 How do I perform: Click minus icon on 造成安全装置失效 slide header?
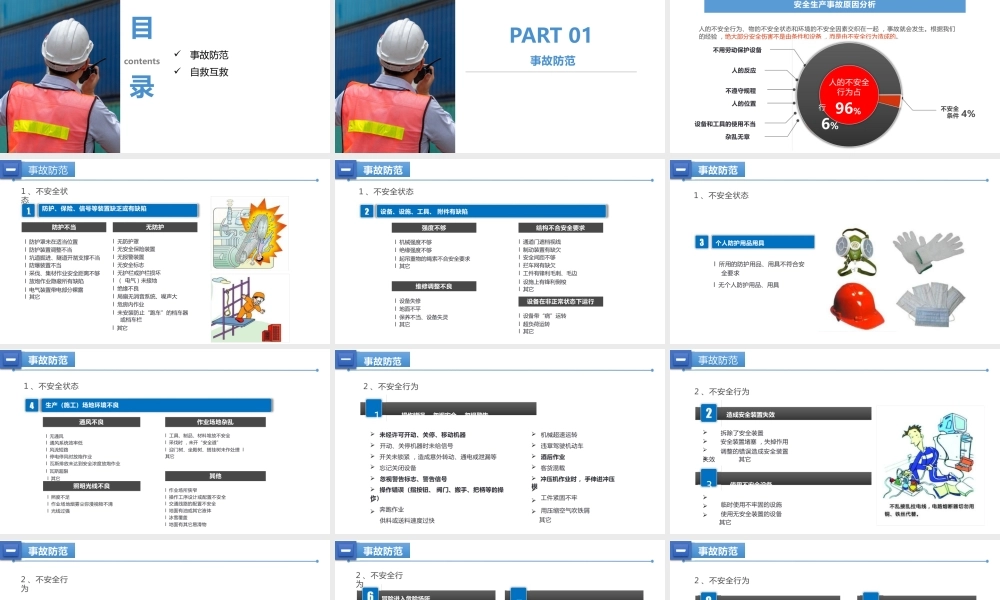pos(680,360)
